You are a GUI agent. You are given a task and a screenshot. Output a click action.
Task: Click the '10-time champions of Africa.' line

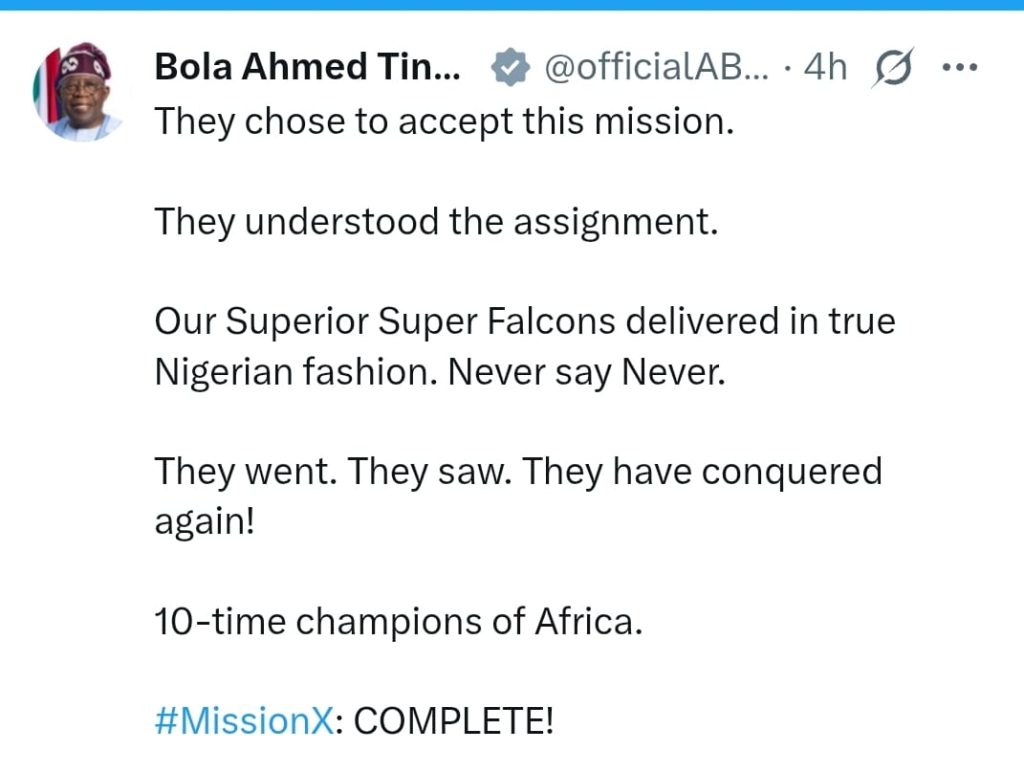click(x=398, y=621)
